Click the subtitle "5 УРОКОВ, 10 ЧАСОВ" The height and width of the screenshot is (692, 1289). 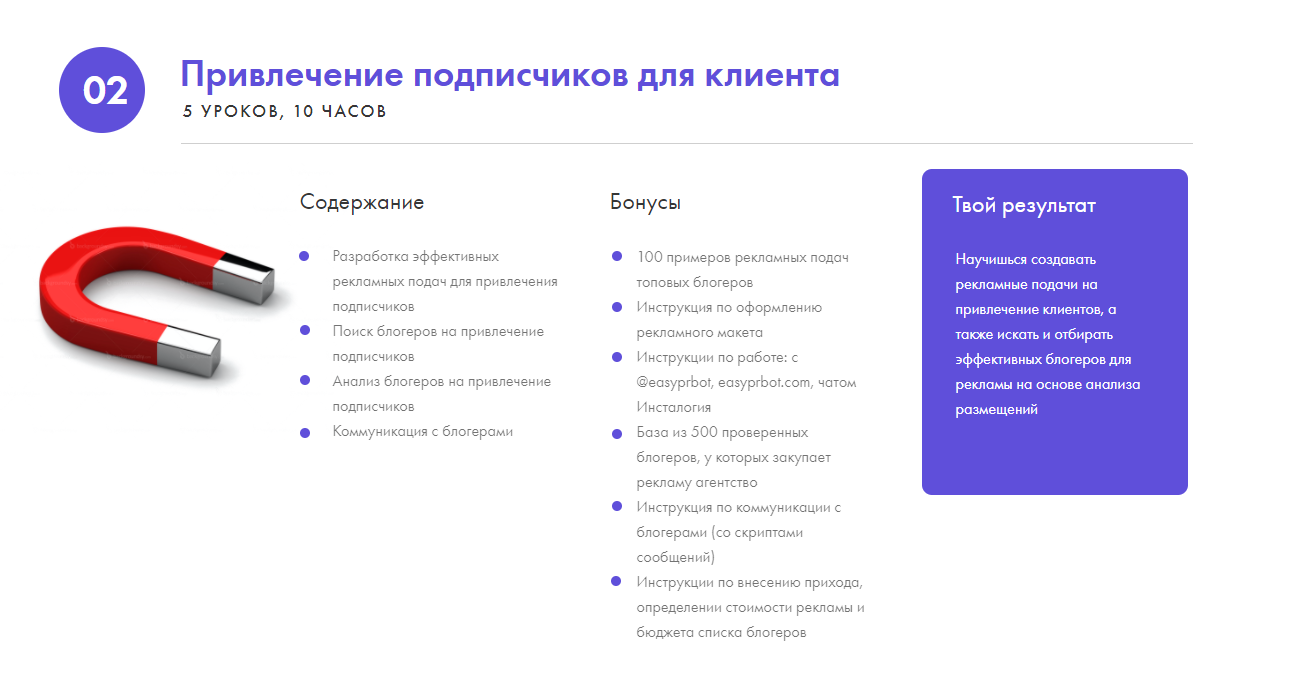coord(287,112)
